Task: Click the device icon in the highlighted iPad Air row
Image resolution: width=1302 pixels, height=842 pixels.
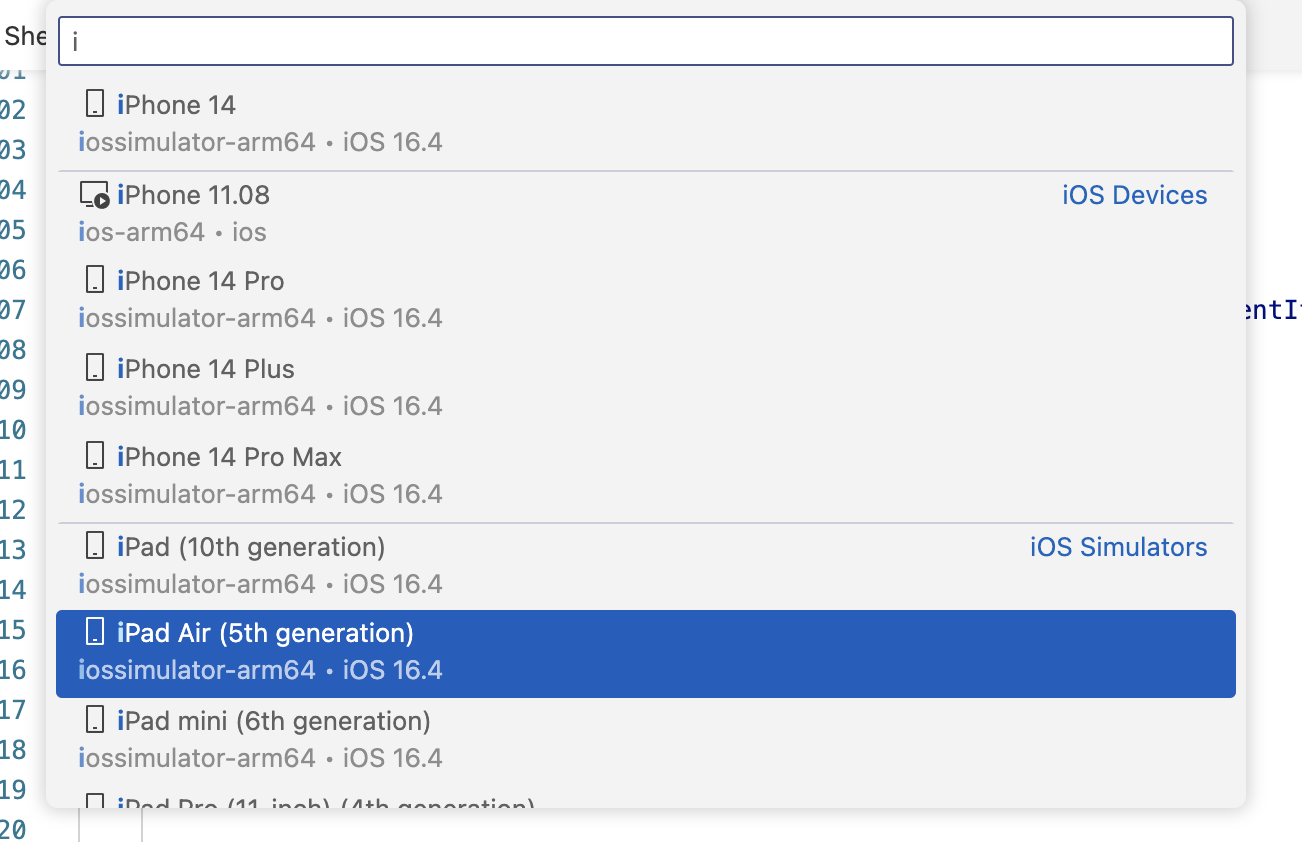Action: pyautogui.click(x=95, y=631)
